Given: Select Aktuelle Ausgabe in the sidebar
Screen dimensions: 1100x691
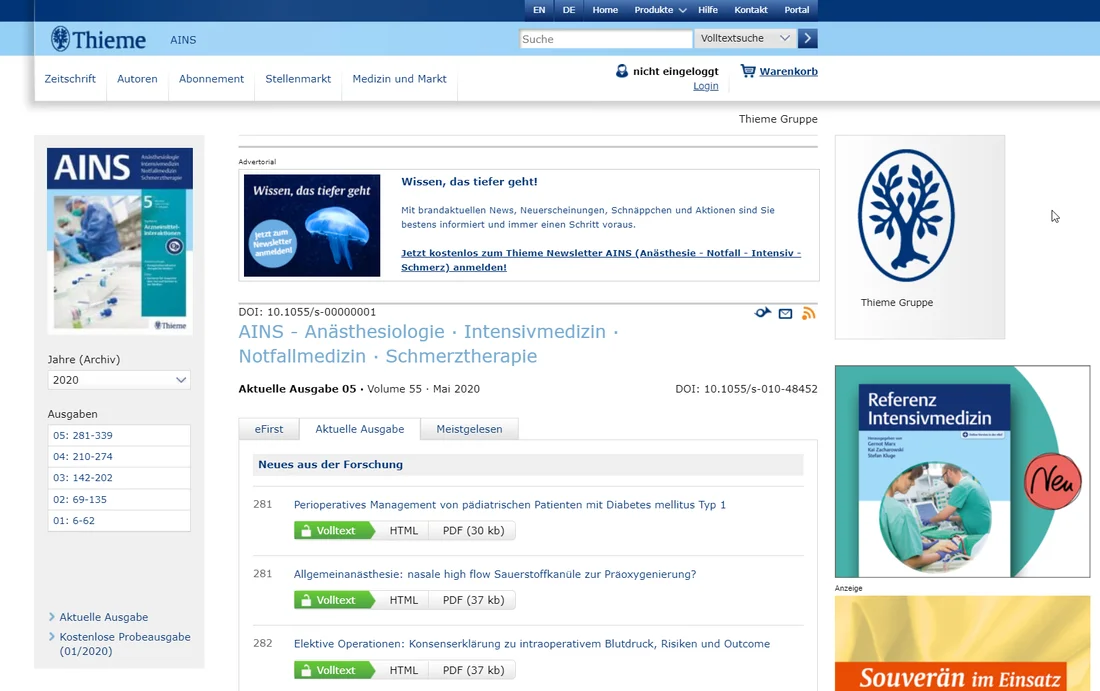Looking at the screenshot, I should pyautogui.click(x=103, y=617).
